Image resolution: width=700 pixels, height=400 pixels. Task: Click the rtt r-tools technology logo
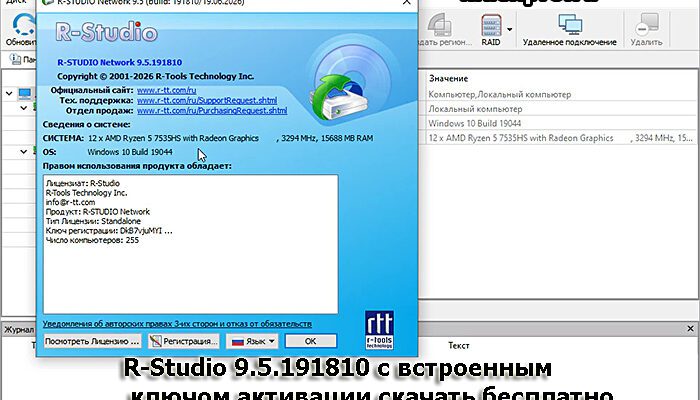(x=379, y=330)
